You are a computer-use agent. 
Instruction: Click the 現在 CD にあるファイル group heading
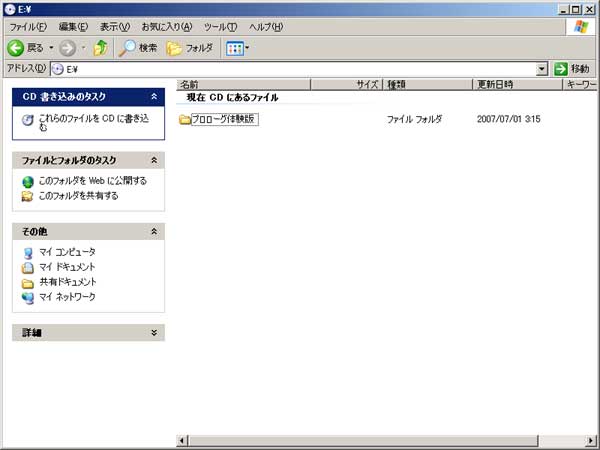232,98
